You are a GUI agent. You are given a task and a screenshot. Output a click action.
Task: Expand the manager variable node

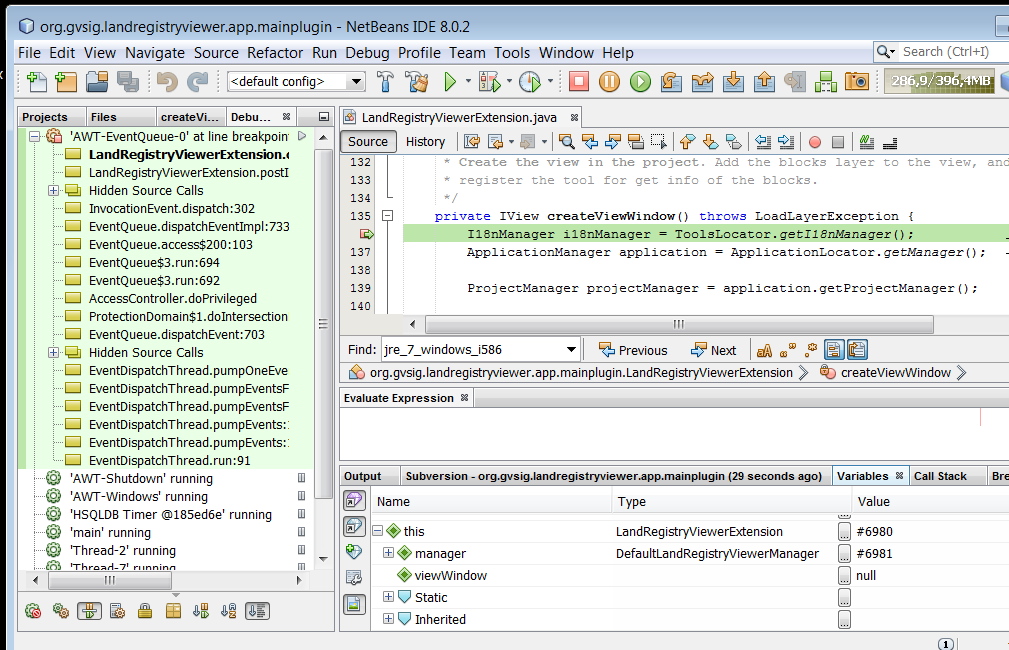389,553
